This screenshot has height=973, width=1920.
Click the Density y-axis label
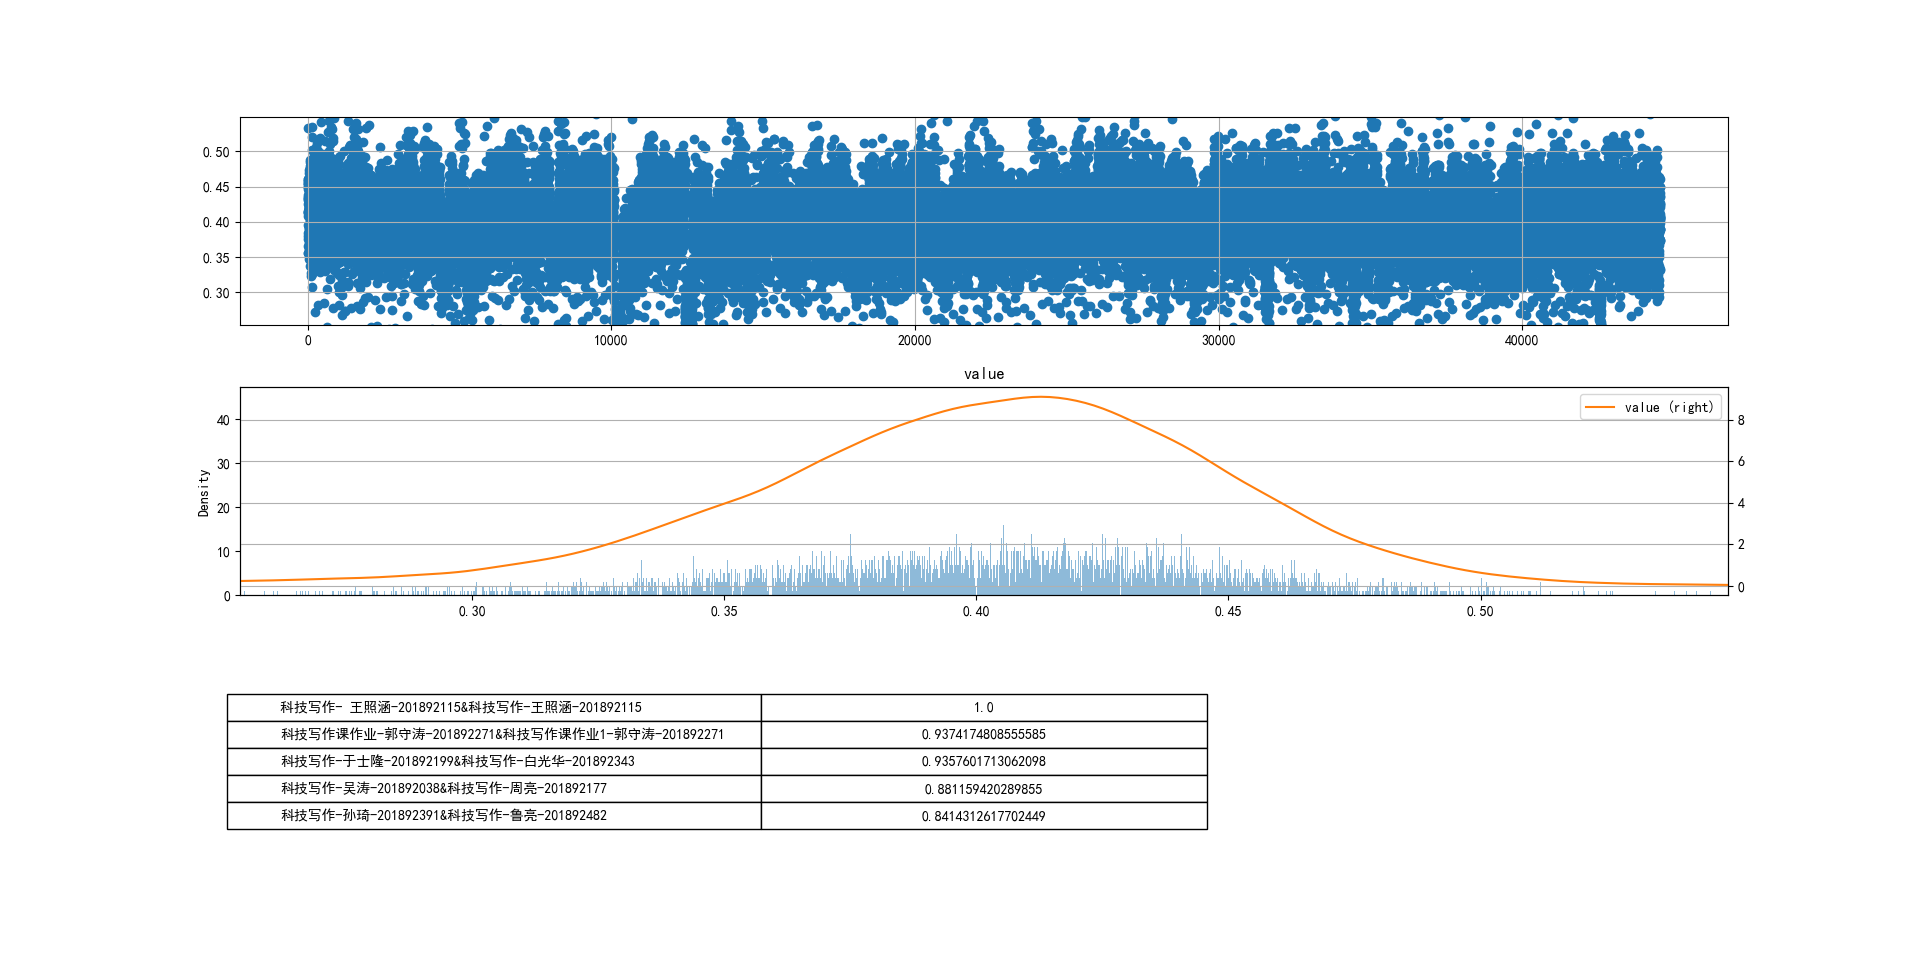click(204, 492)
